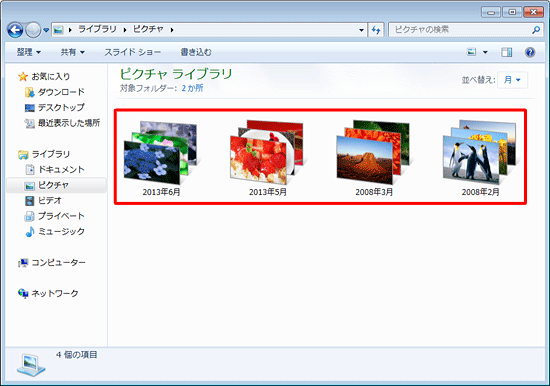Open the view options dropdown arrow

pos(485,52)
